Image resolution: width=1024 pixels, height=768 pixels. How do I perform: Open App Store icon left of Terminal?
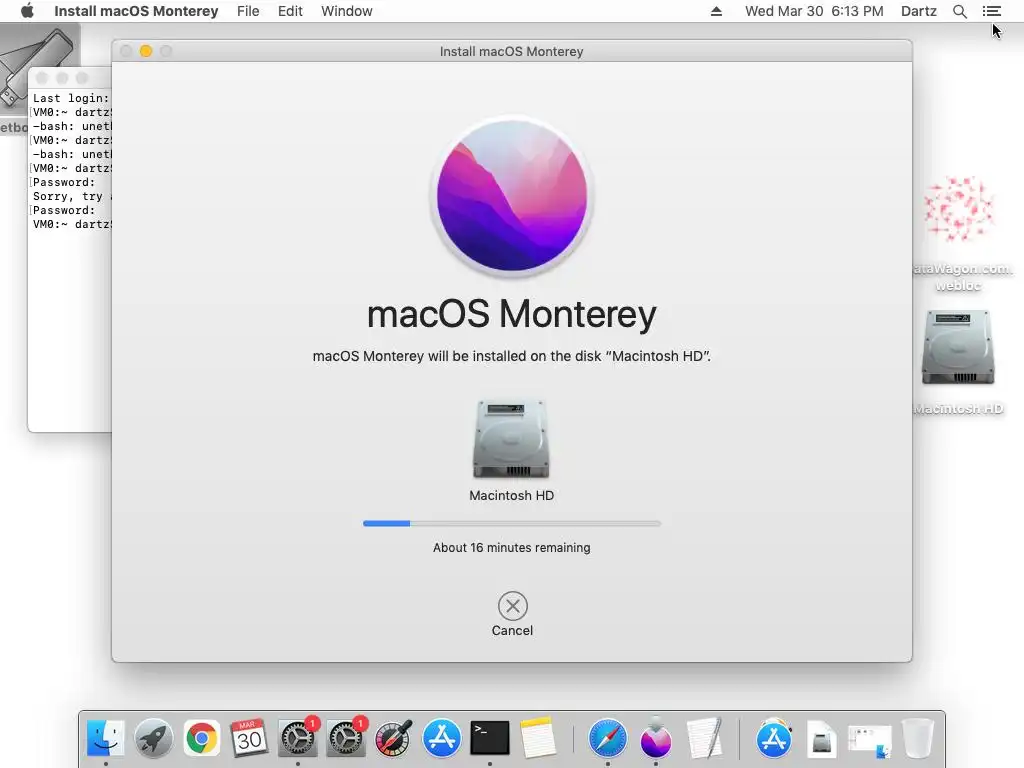[x=441, y=739]
